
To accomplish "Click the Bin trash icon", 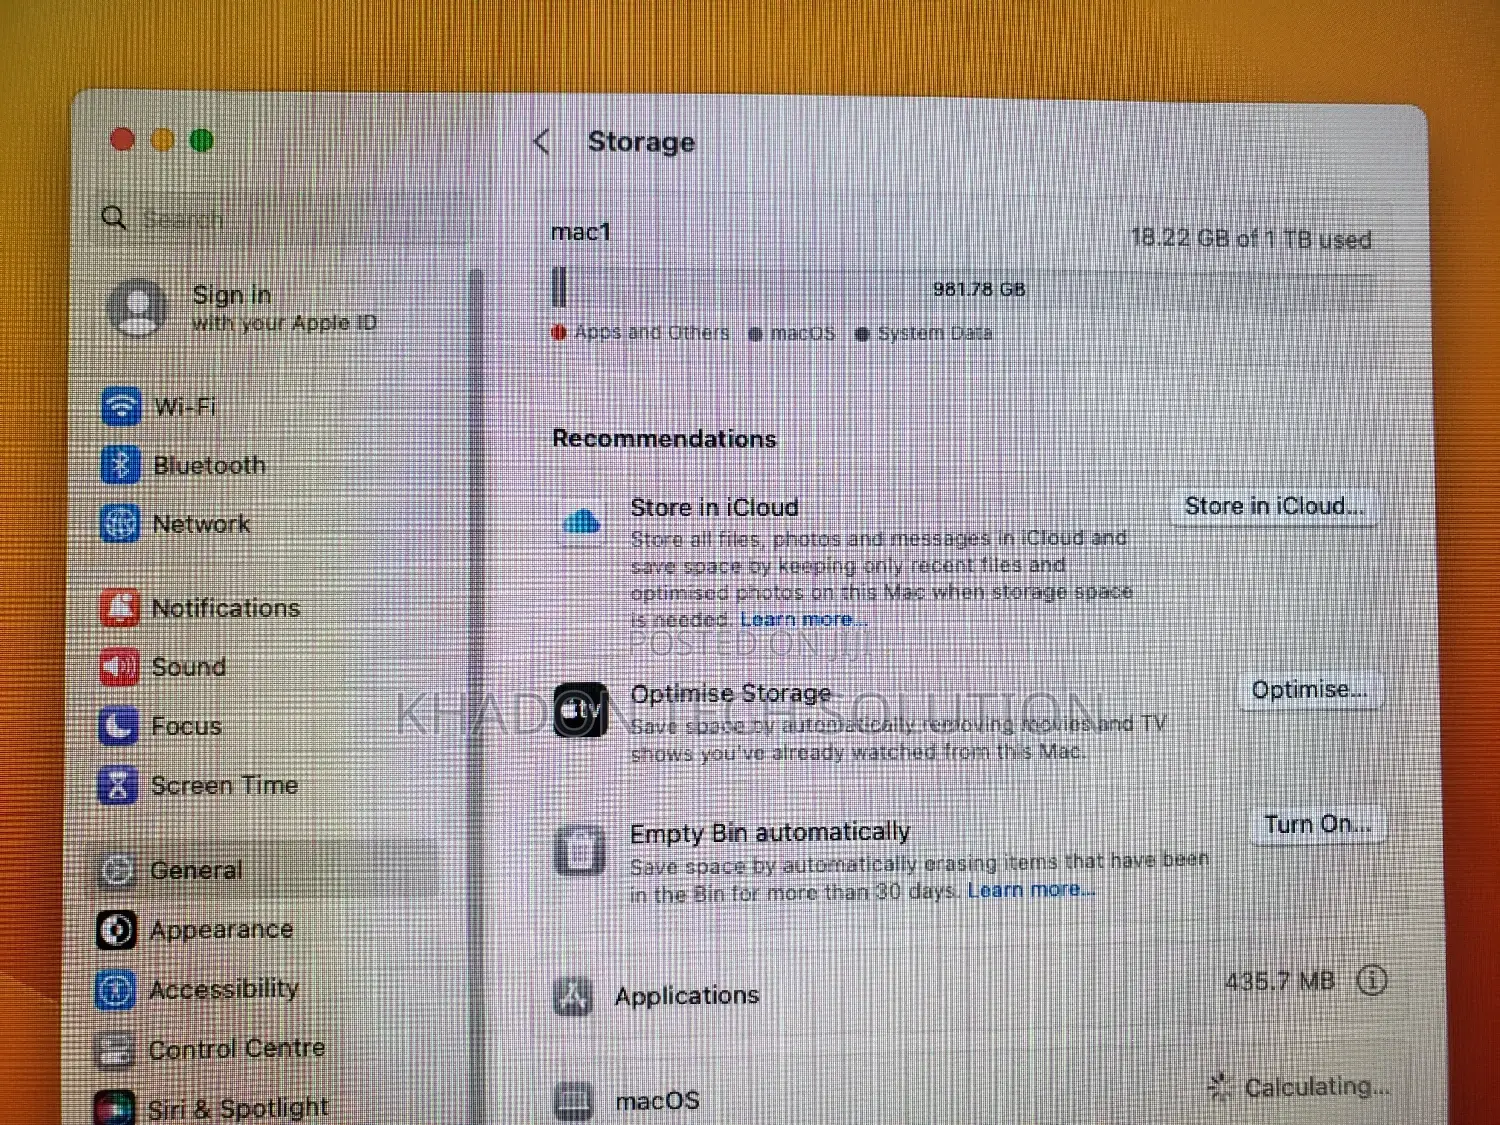I will (580, 850).
